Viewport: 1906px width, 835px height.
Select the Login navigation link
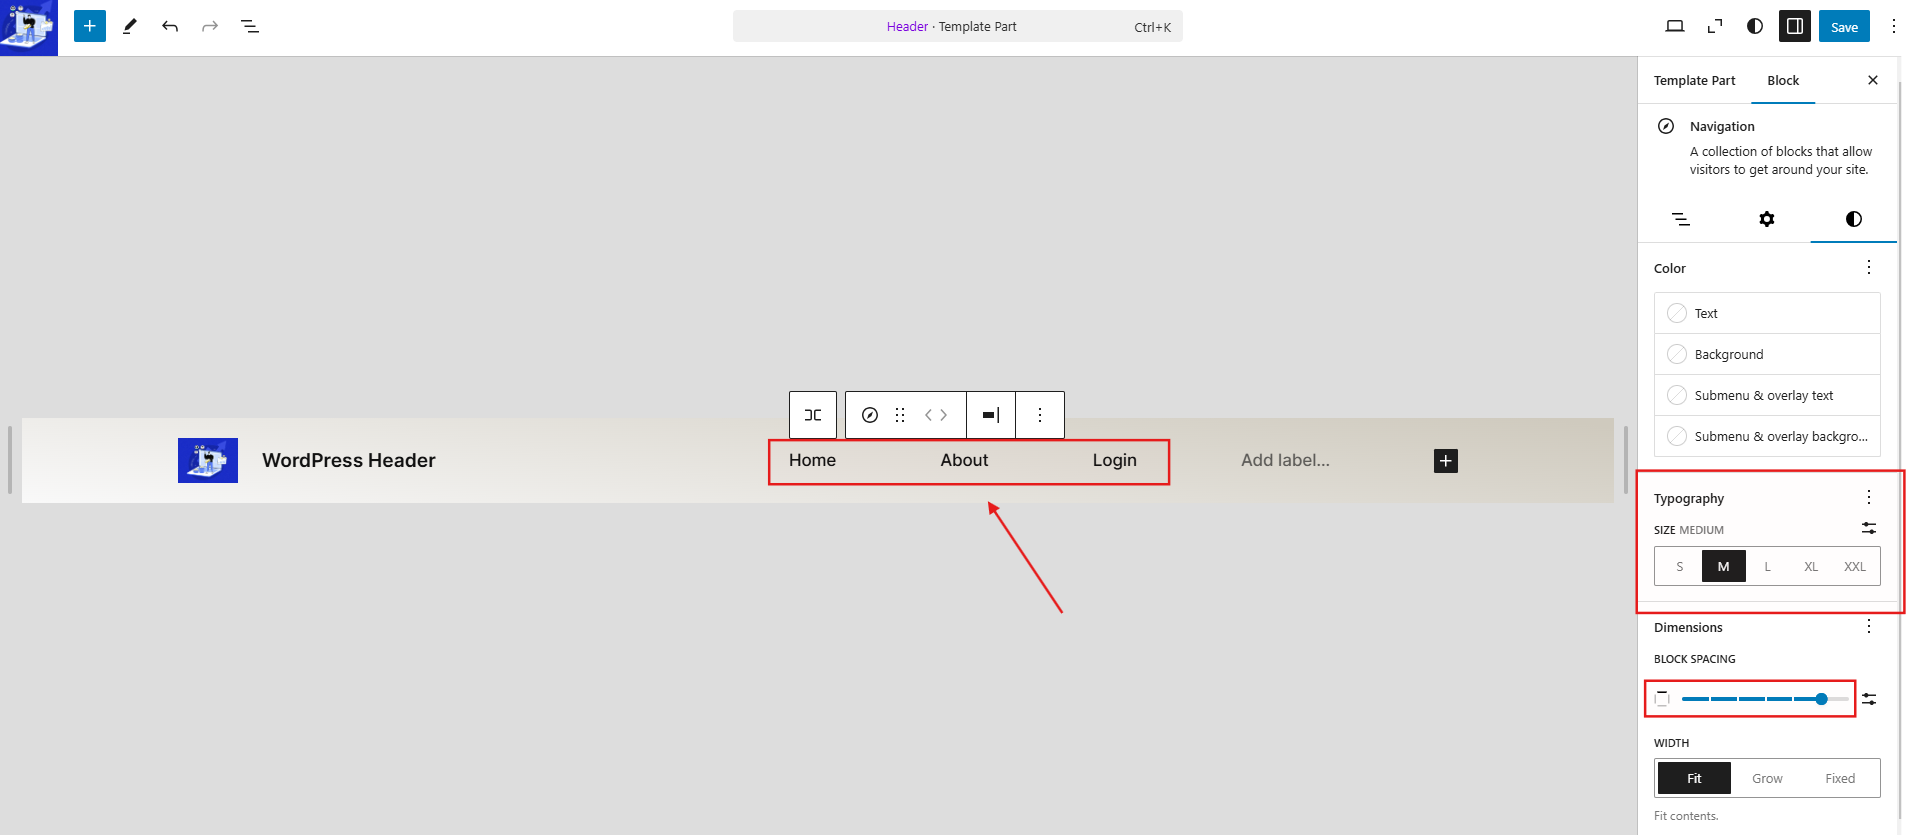pyautogui.click(x=1114, y=461)
